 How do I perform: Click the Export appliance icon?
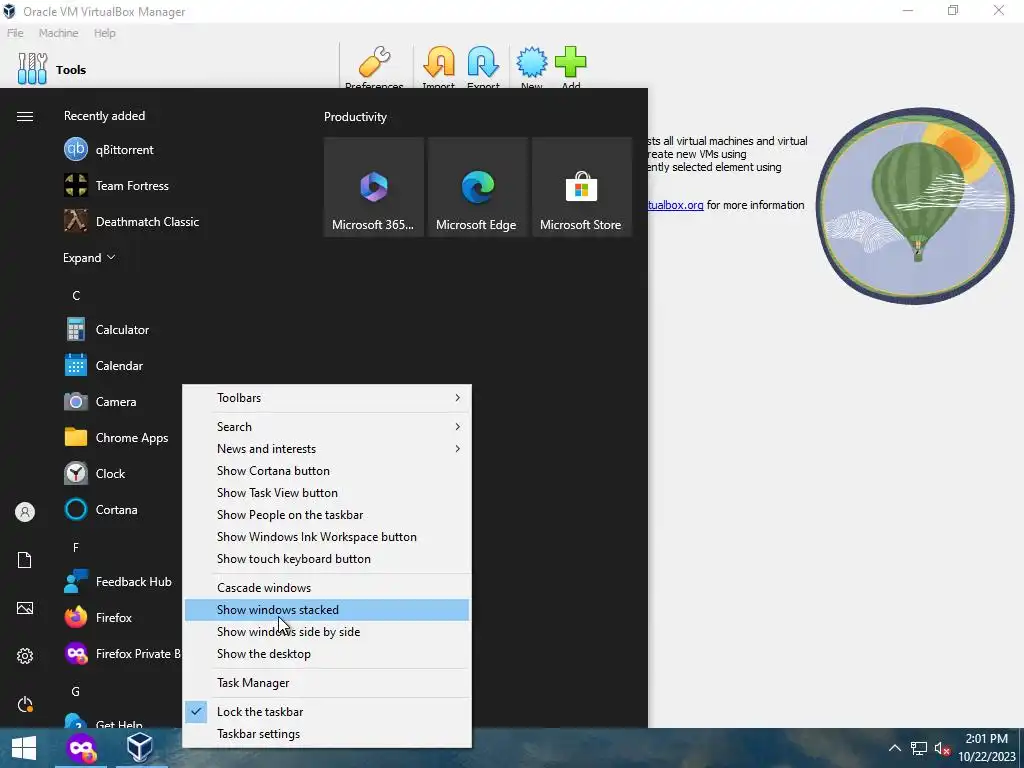point(483,67)
